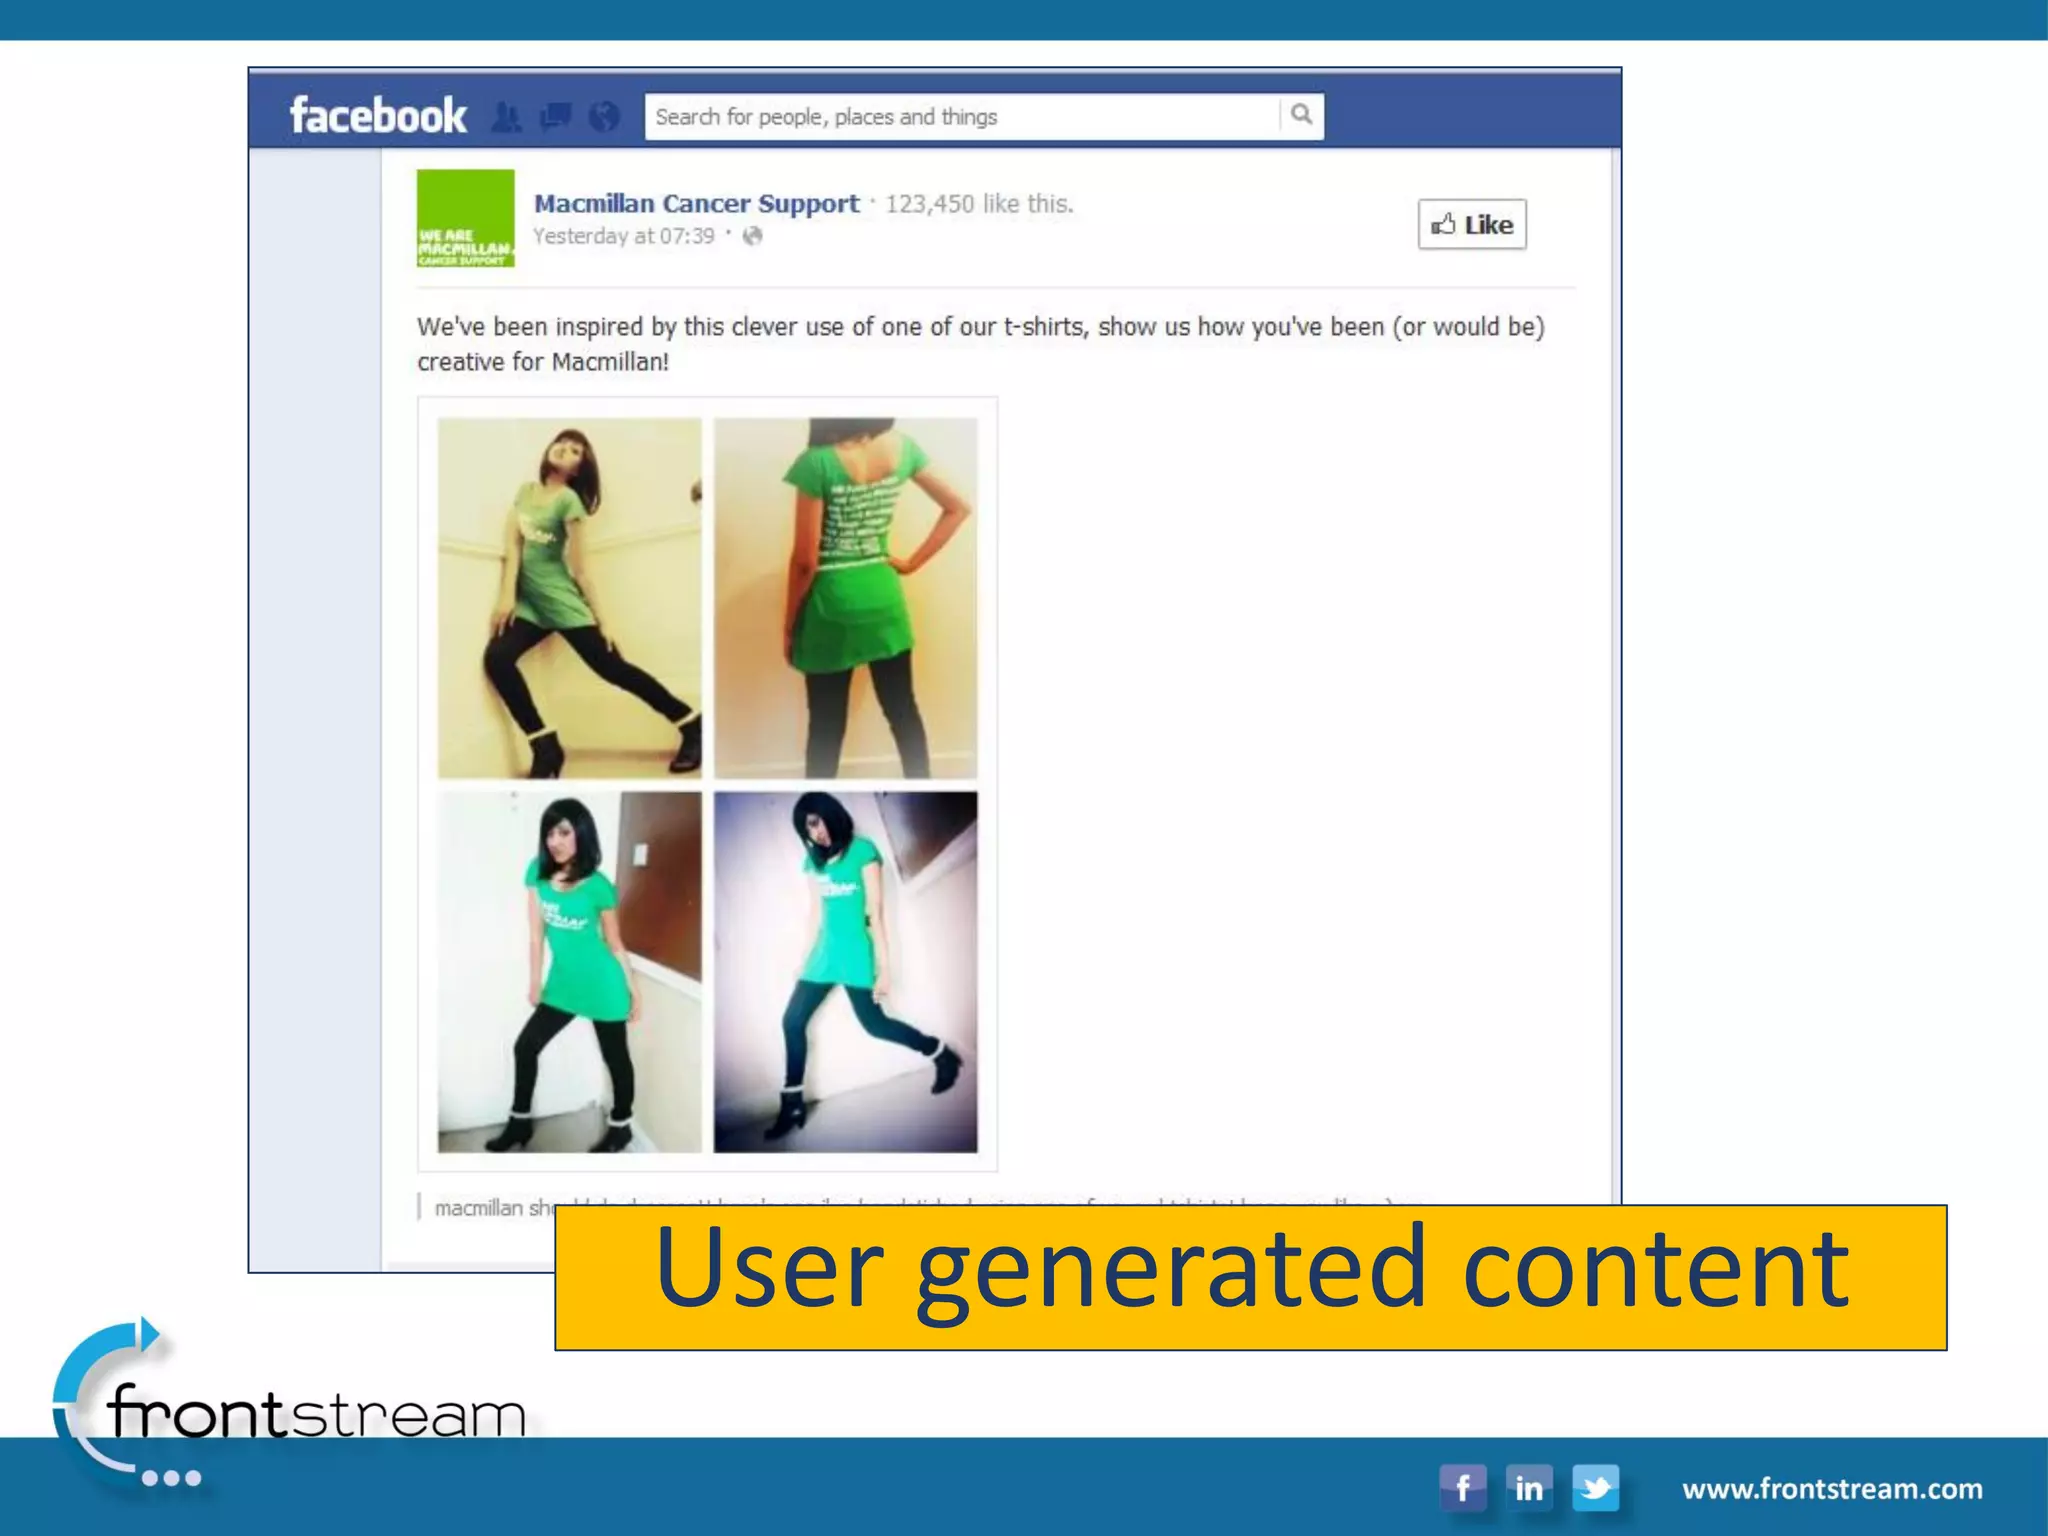Viewport: 2048px width, 1536px height.
Task: Click the Facebook icon in slide footer
Action: (x=1462, y=1488)
